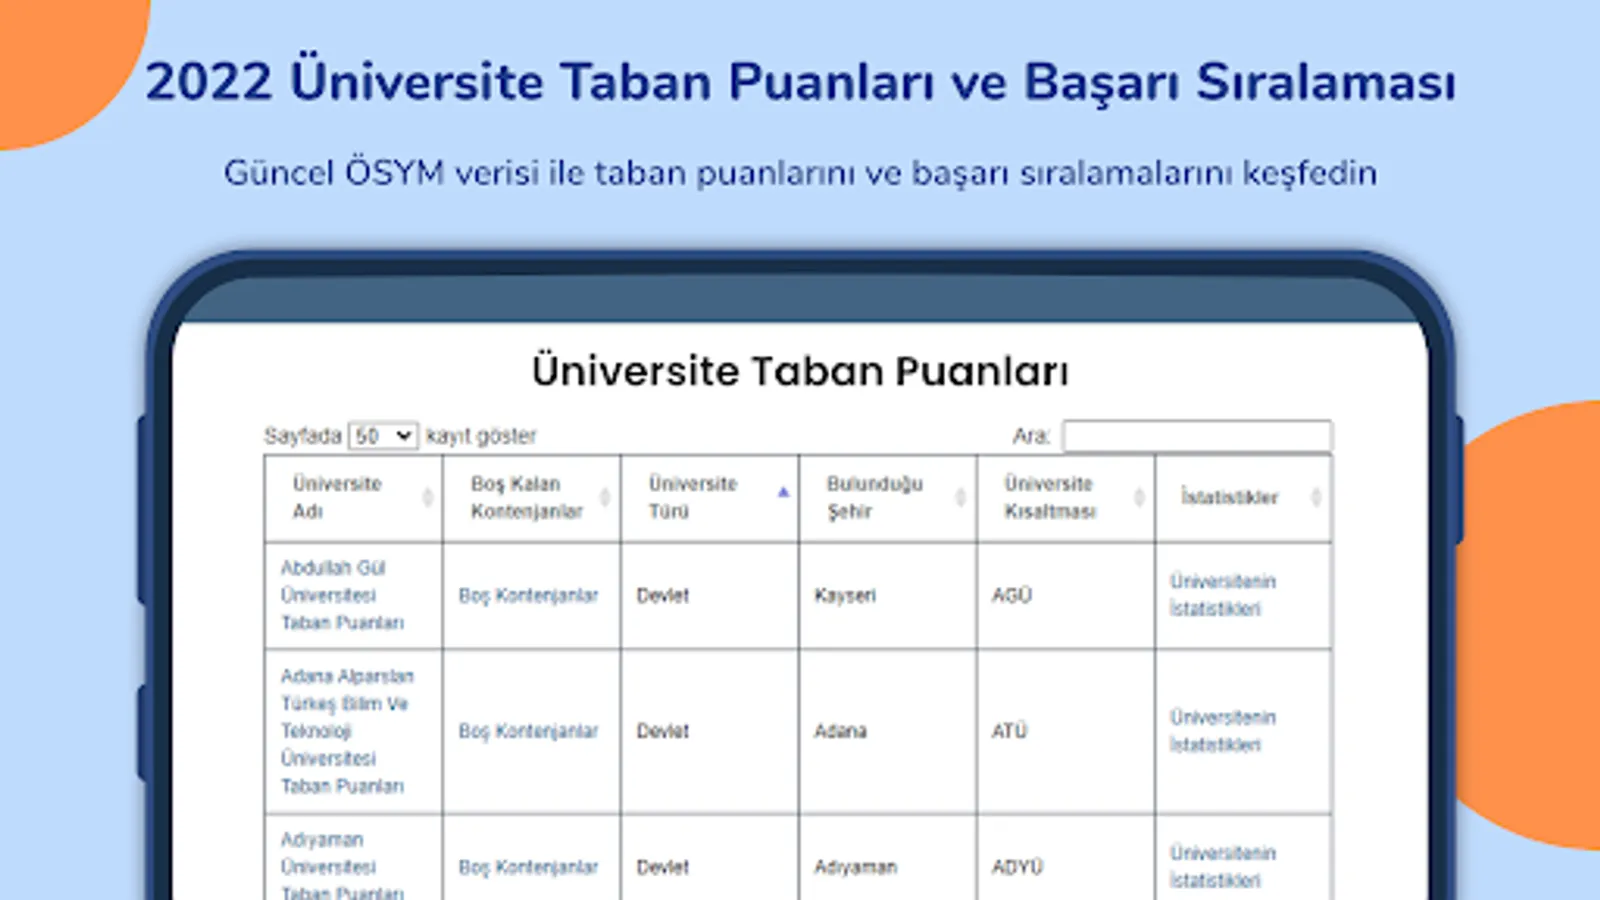Open the records-per-page dropdown showing 50

(x=383, y=436)
